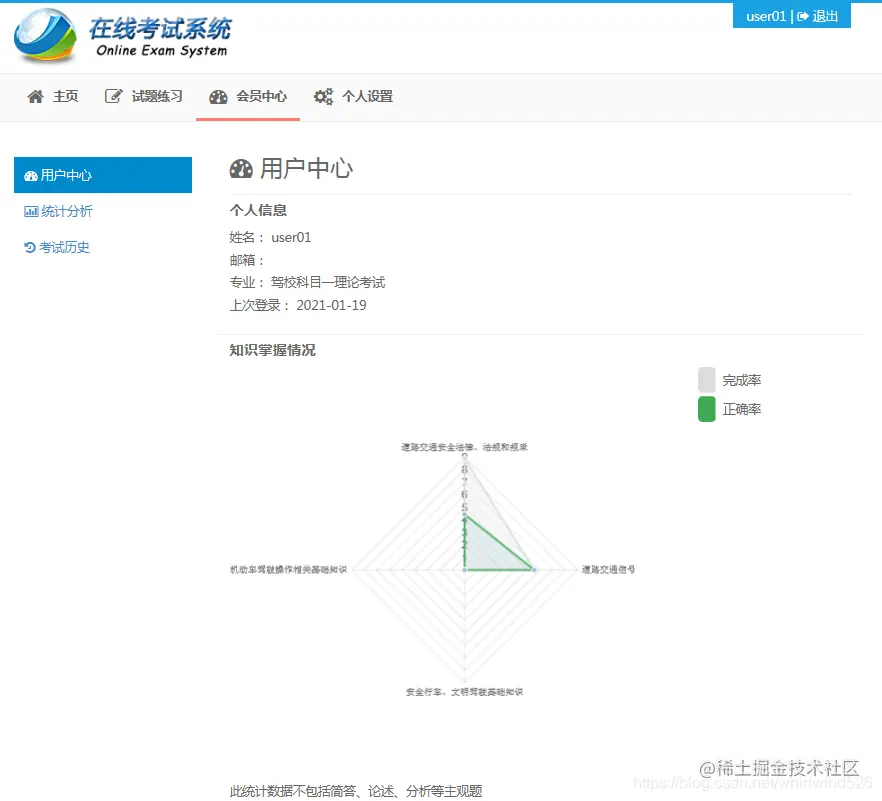
Task: Click the pencil edit icon beside 试题练习
Action: coord(114,96)
